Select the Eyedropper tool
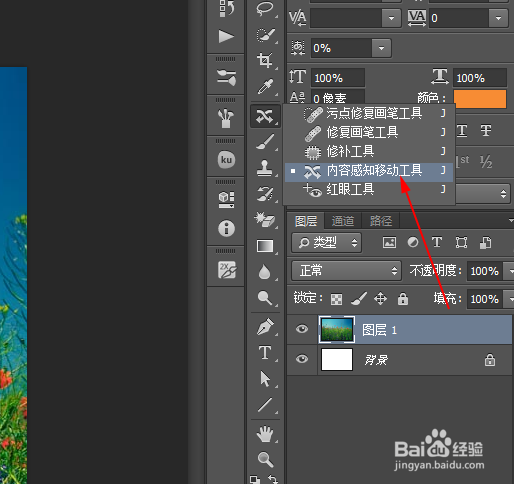This screenshot has width=514, height=484. tap(265, 86)
